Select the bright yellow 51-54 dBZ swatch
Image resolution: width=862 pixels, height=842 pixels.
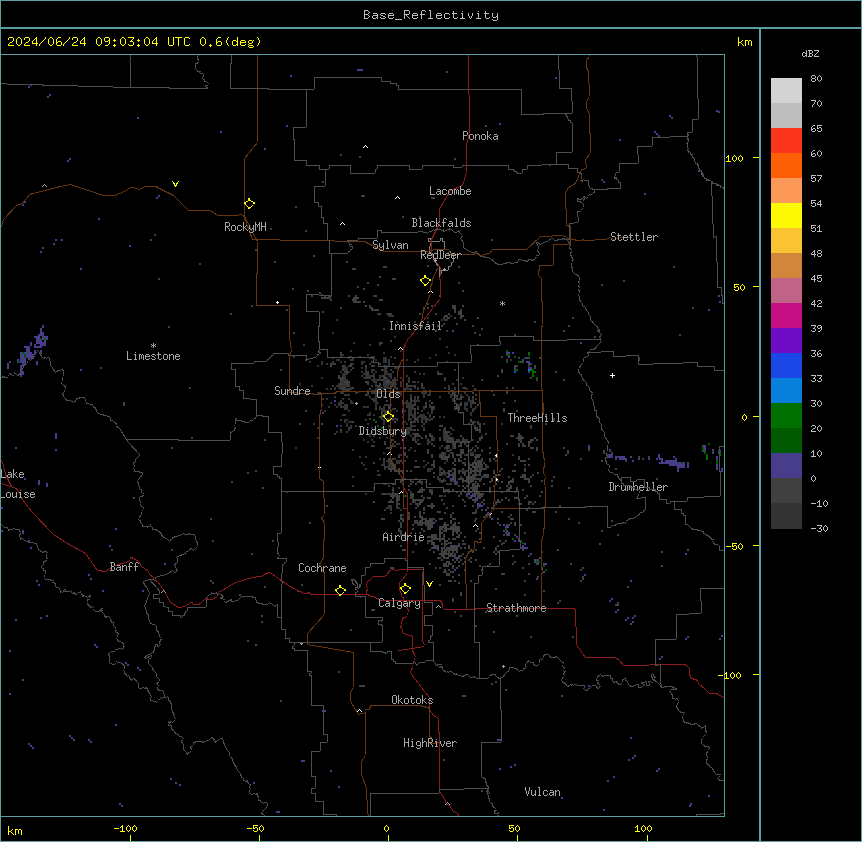[x=786, y=215]
